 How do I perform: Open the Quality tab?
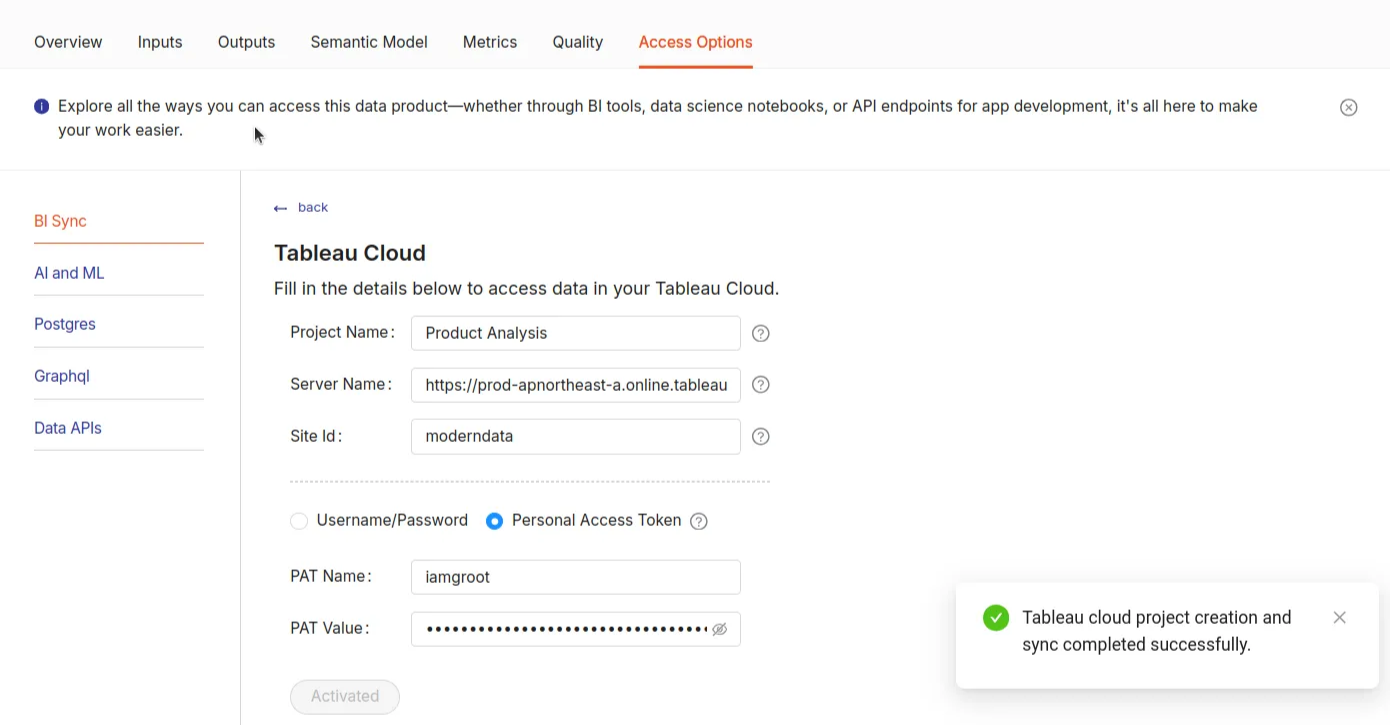pos(578,42)
